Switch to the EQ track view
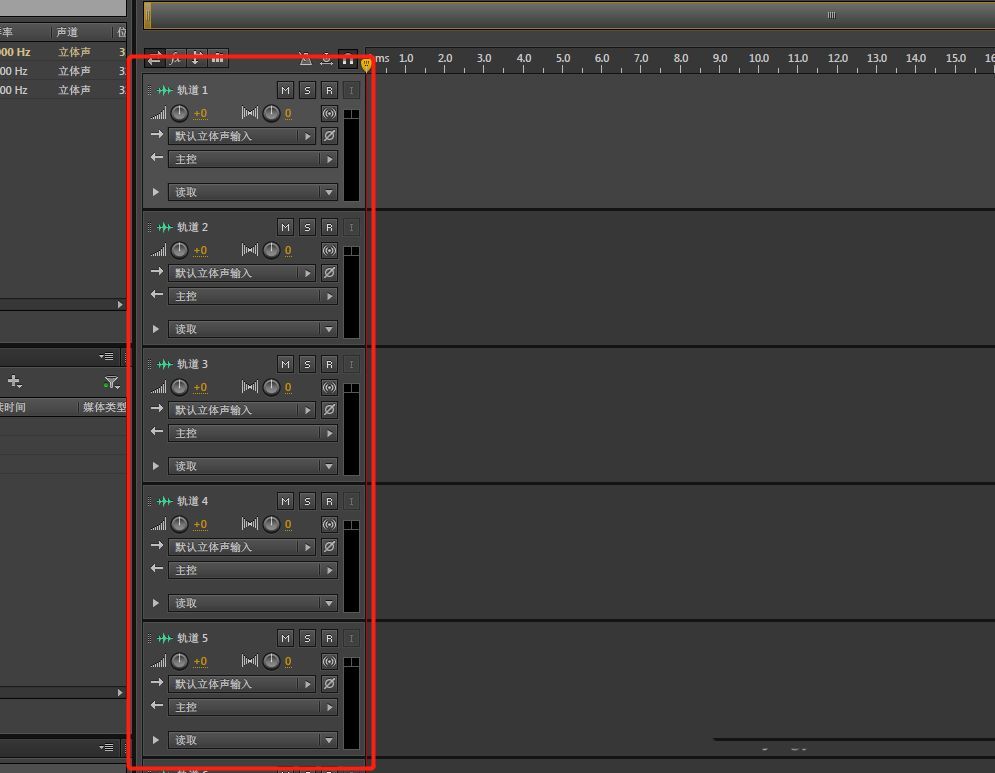This screenshot has width=995, height=773. [x=217, y=59]
